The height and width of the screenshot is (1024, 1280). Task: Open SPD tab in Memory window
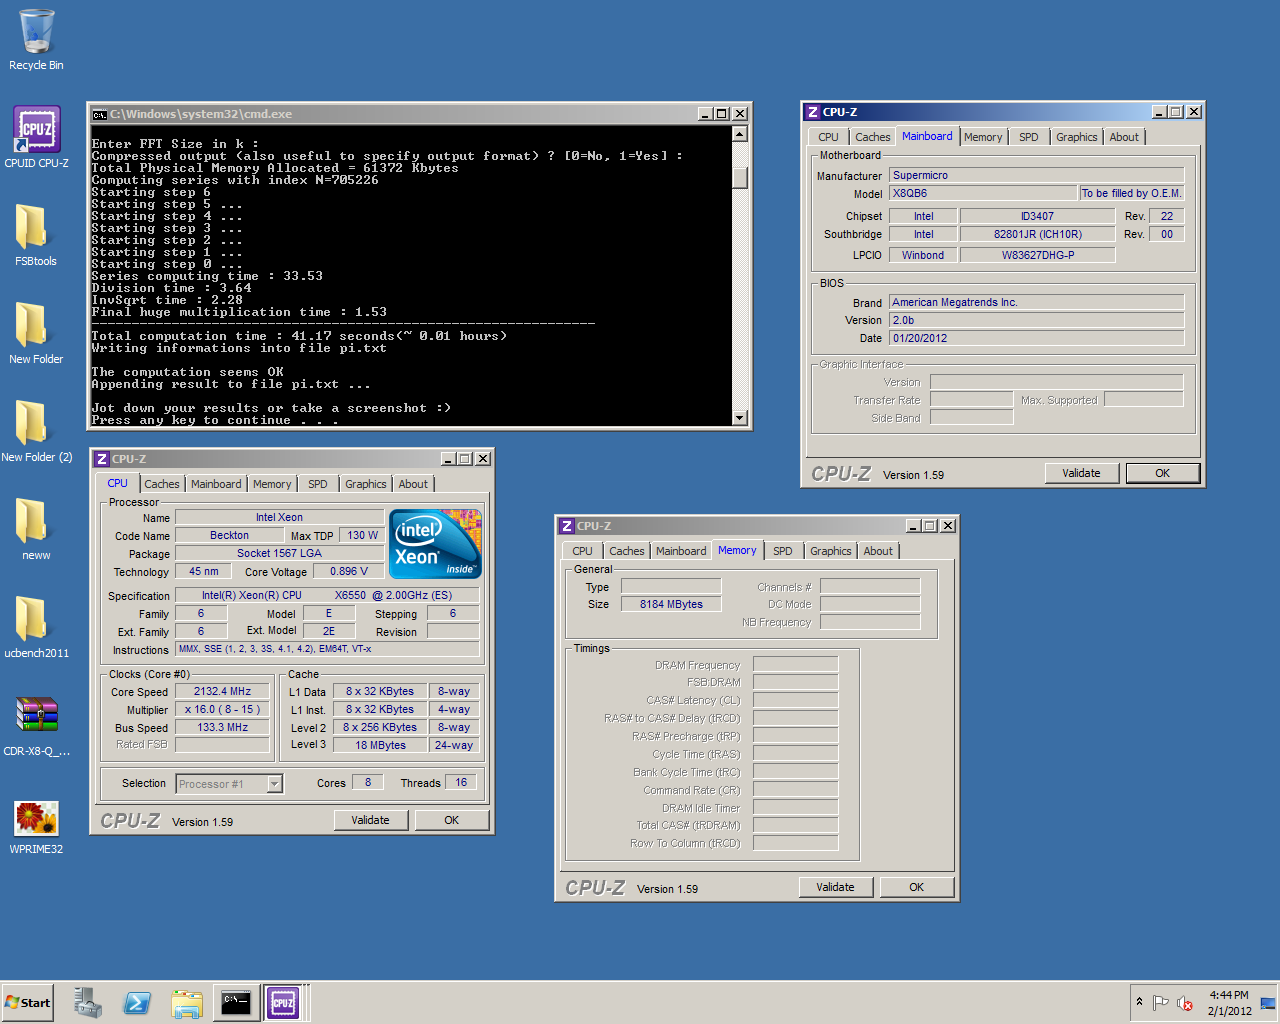pos(783,551)
